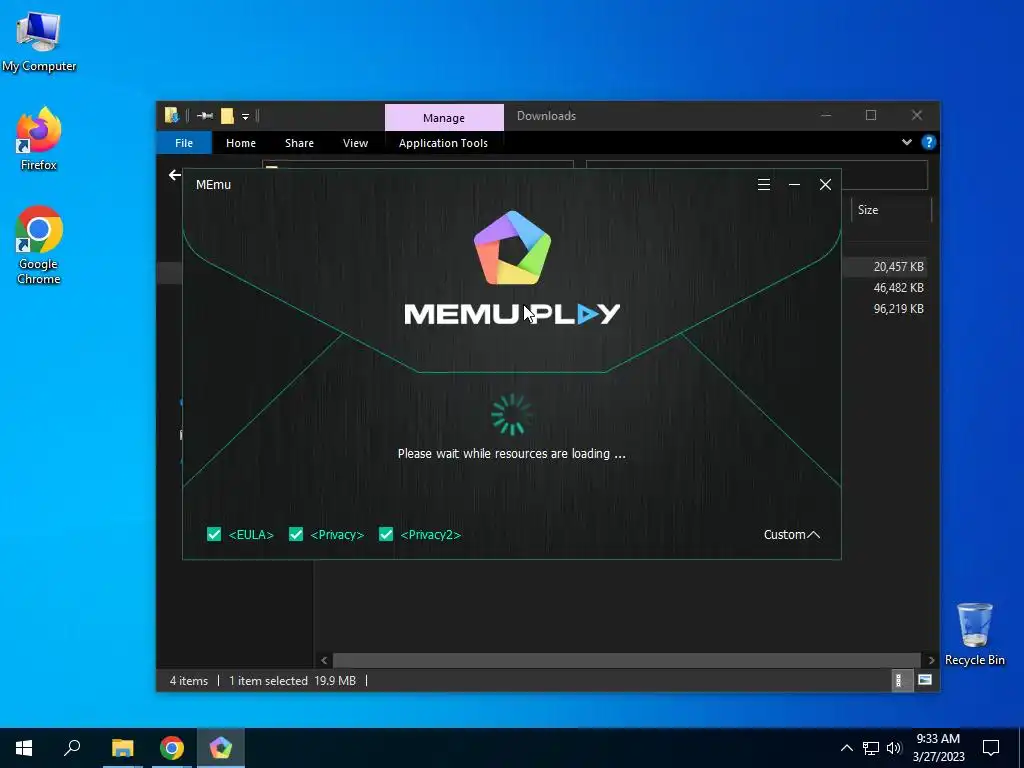
Task: Switch to the Home ribbon tab
Action: click(241, 143)
